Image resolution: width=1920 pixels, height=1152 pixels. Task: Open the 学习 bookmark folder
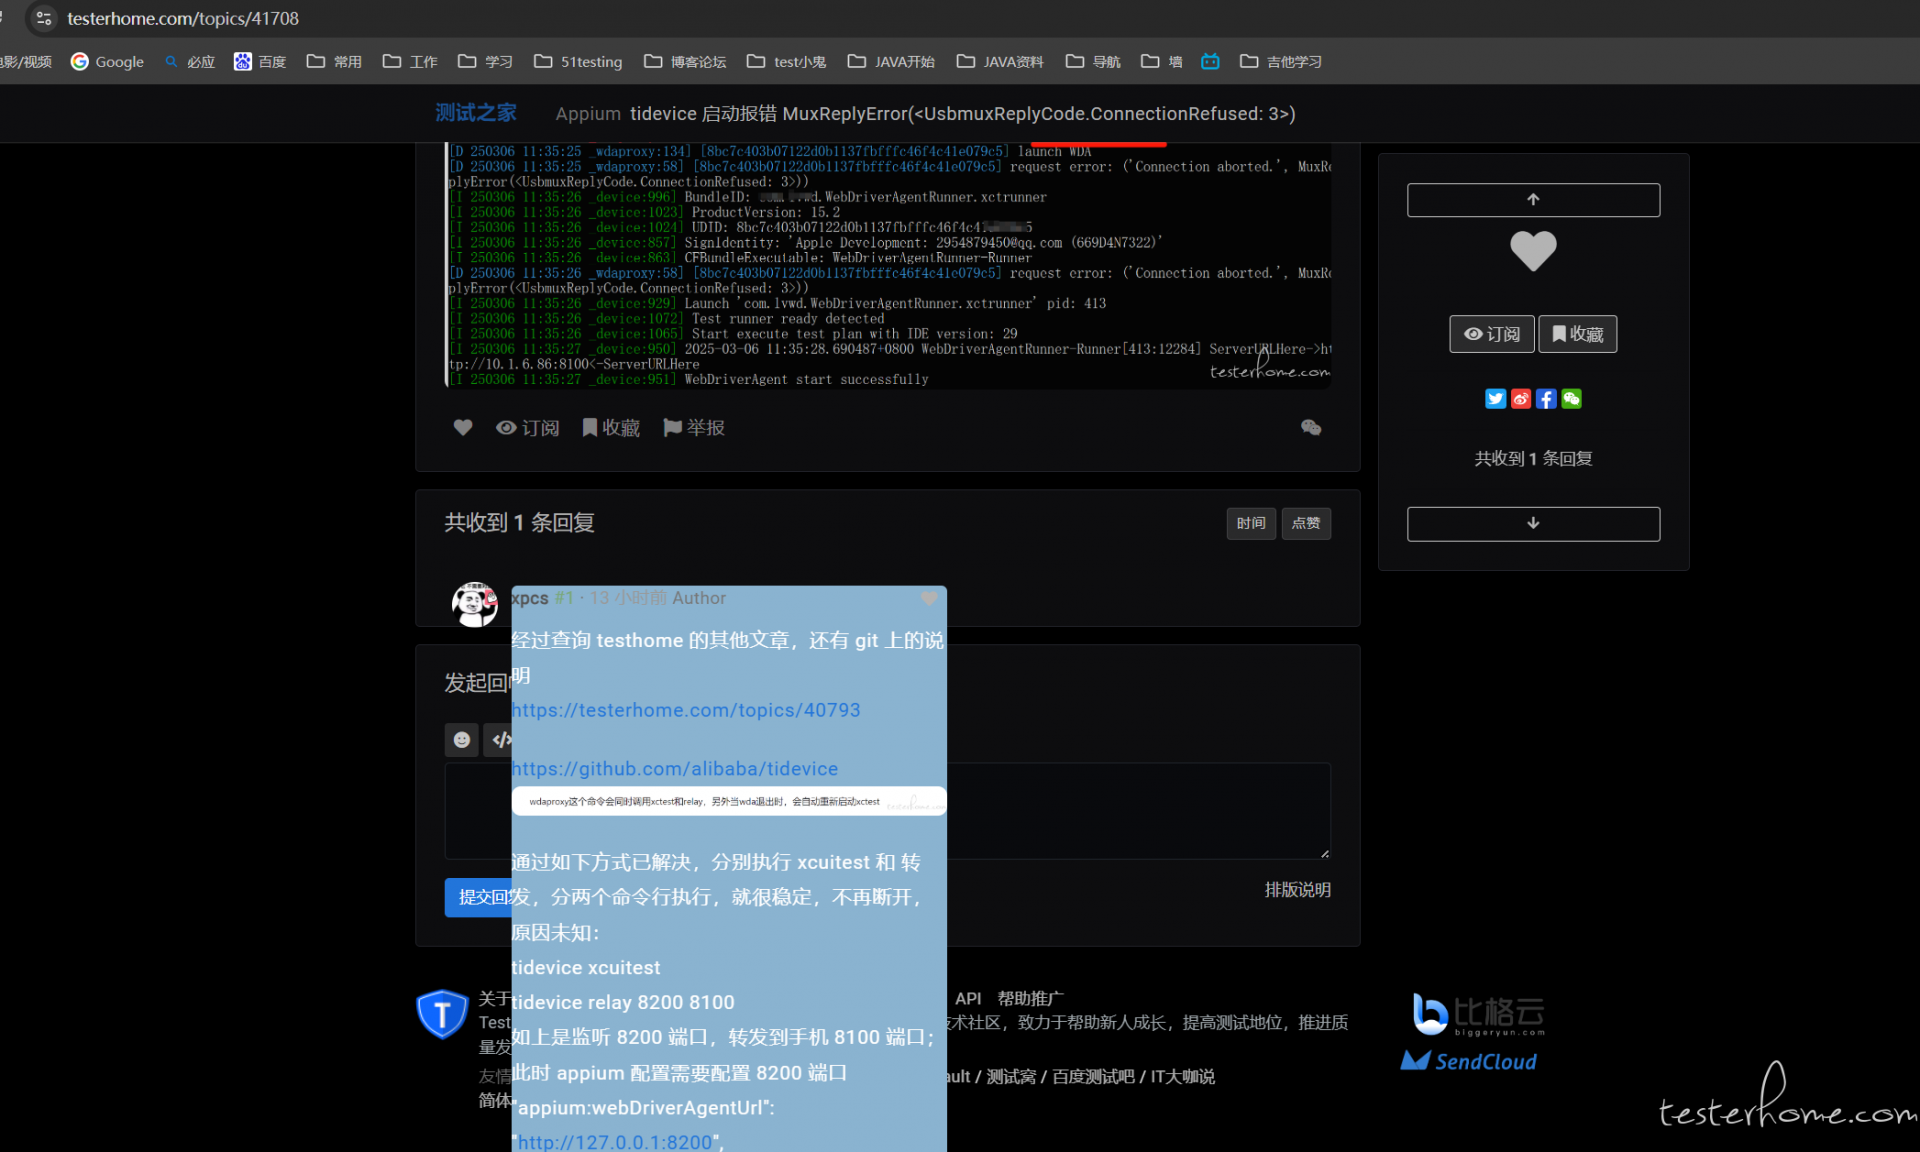click(x=485, y=61)
